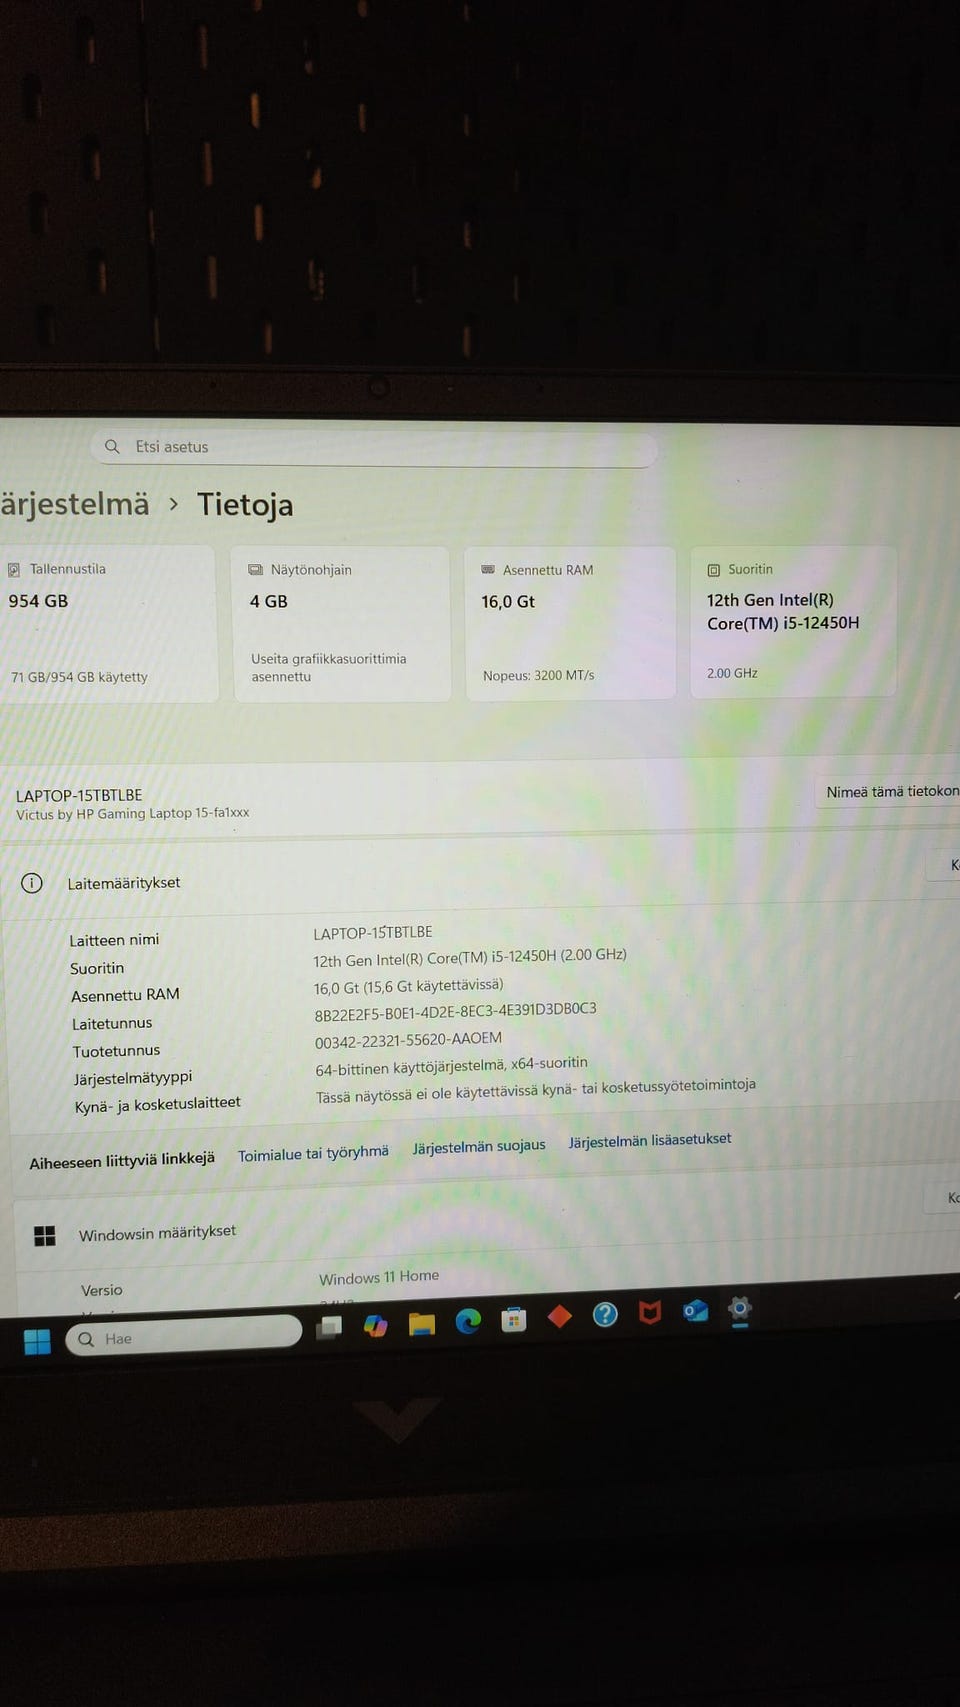
Task: Open Microsoft Store from the taskbar
Action: 514,1319
